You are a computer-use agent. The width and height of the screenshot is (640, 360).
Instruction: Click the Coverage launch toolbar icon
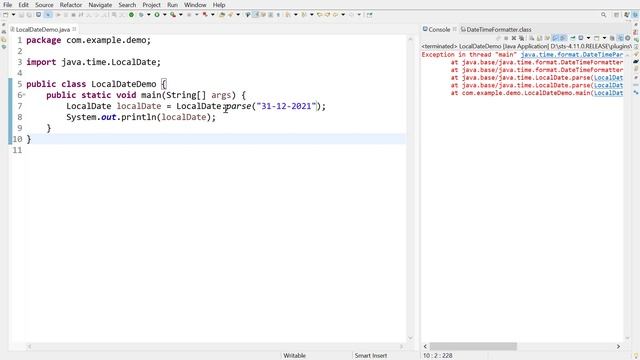pos(173,15)
